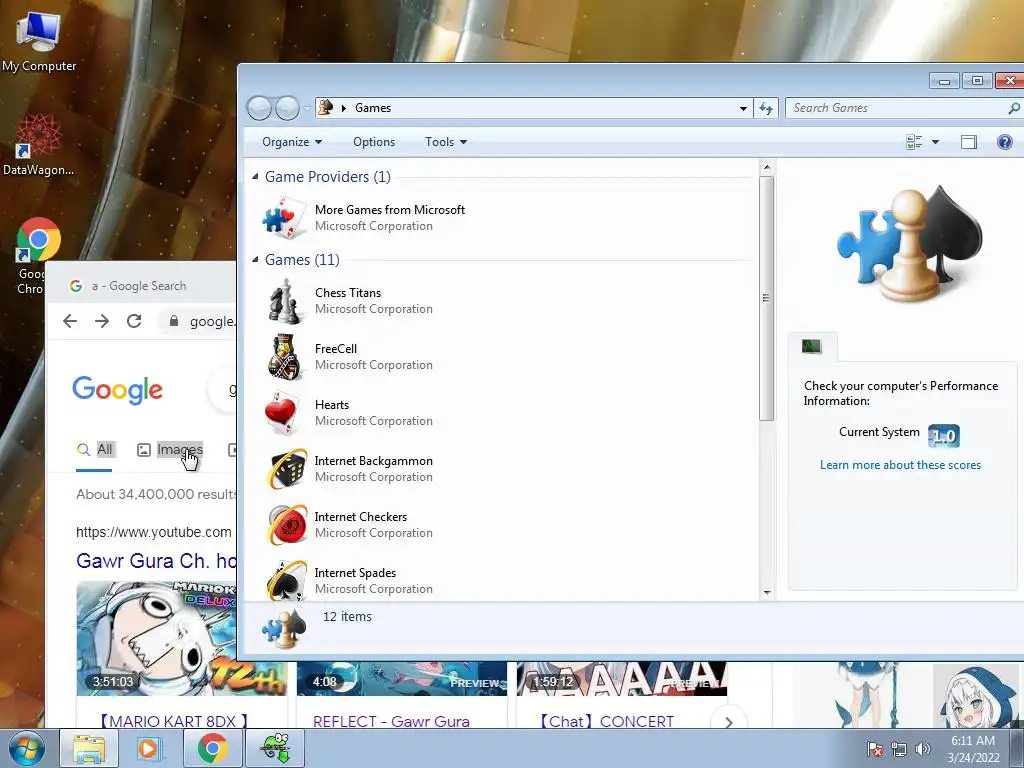Click the back navigation button in Games window
This screenshot has height=768, width=1024.
259,108
